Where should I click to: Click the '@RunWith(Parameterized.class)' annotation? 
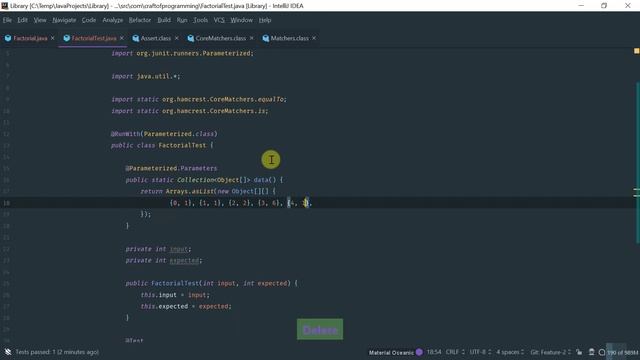coord(164,134)
